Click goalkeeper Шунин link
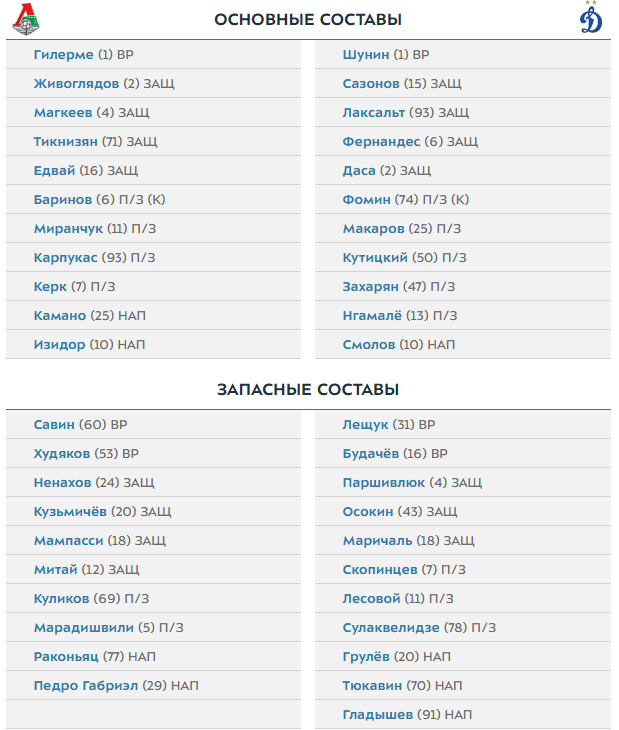This screenshot has height=730, width=619. click(x=365, y=55)
